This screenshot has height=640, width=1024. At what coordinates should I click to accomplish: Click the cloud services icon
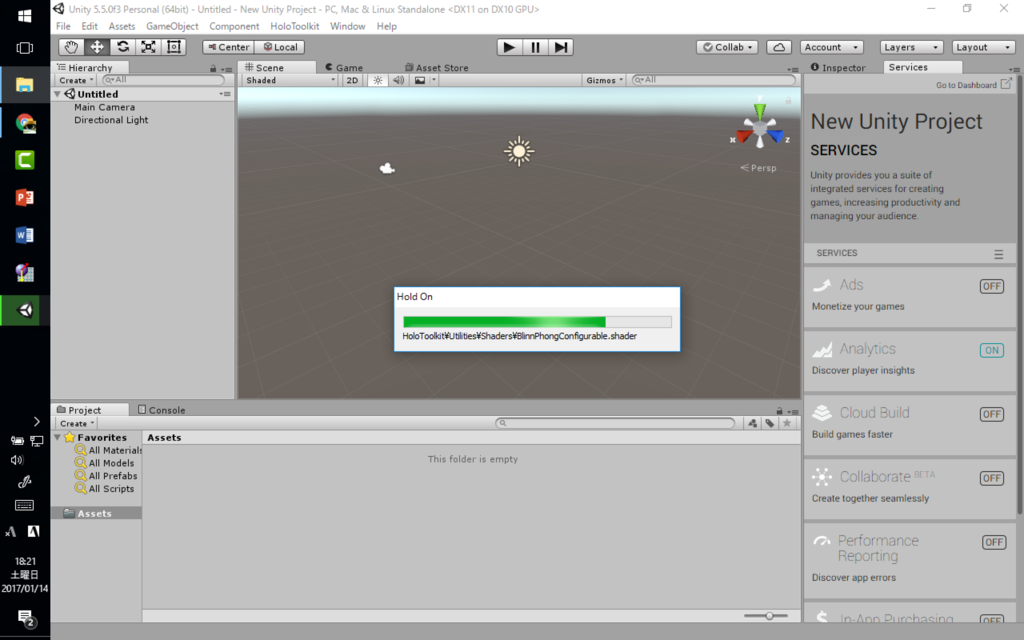(x=778, y=47)
